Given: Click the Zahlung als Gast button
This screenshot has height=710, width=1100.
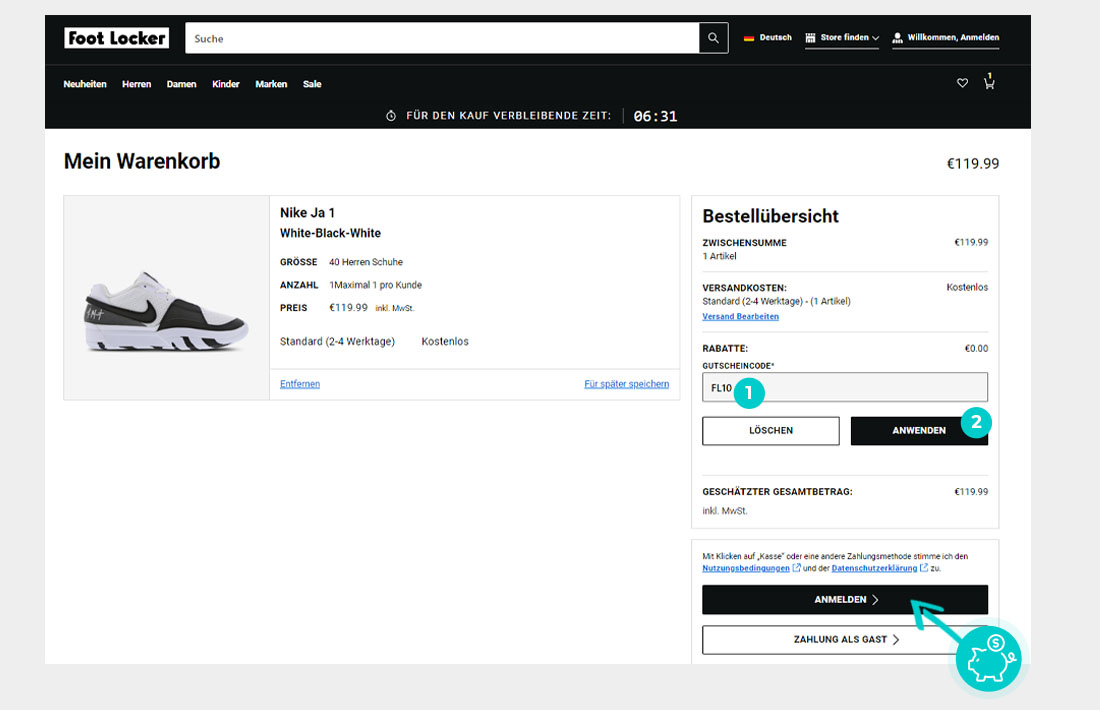Looking at the screenshot, I should (x=845, y=640).
